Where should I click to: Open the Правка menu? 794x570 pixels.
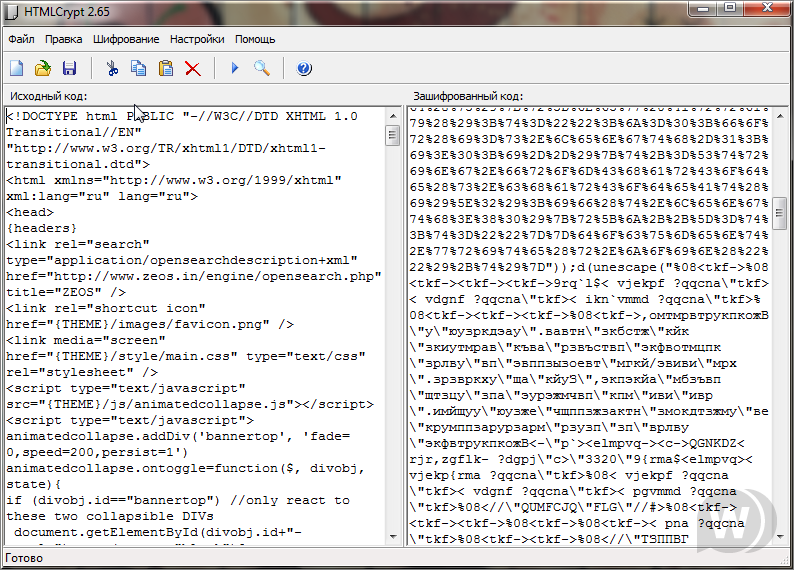[x=63, y=39]
